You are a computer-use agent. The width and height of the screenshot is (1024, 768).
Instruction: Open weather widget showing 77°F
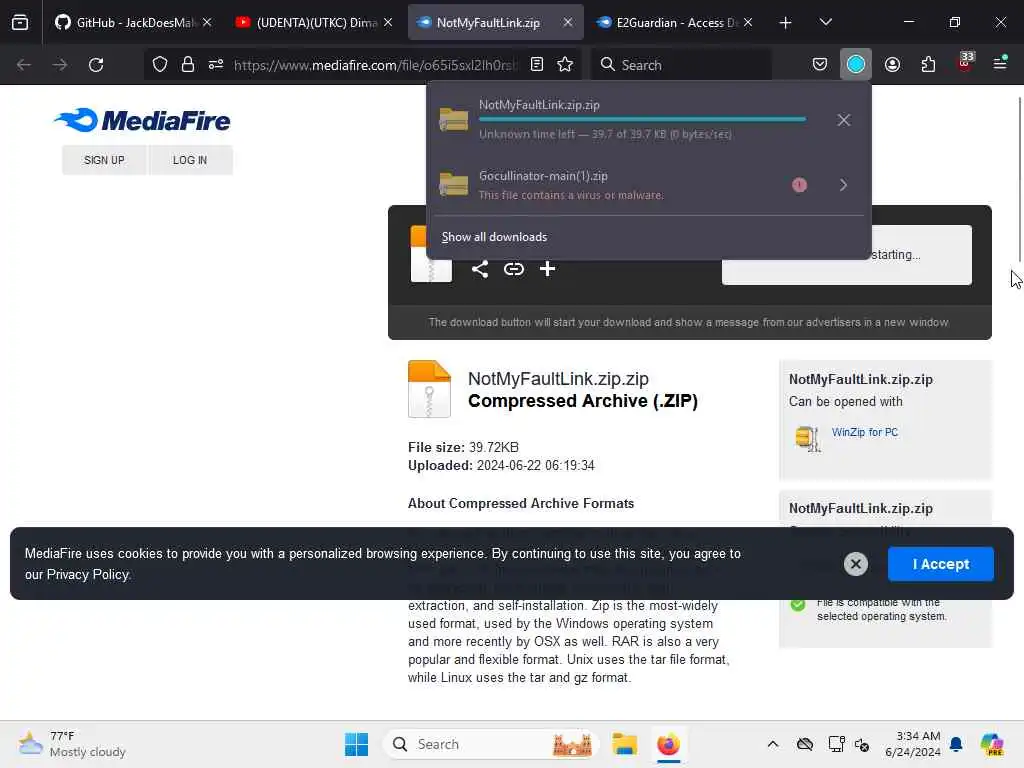(x=72, y=744)
